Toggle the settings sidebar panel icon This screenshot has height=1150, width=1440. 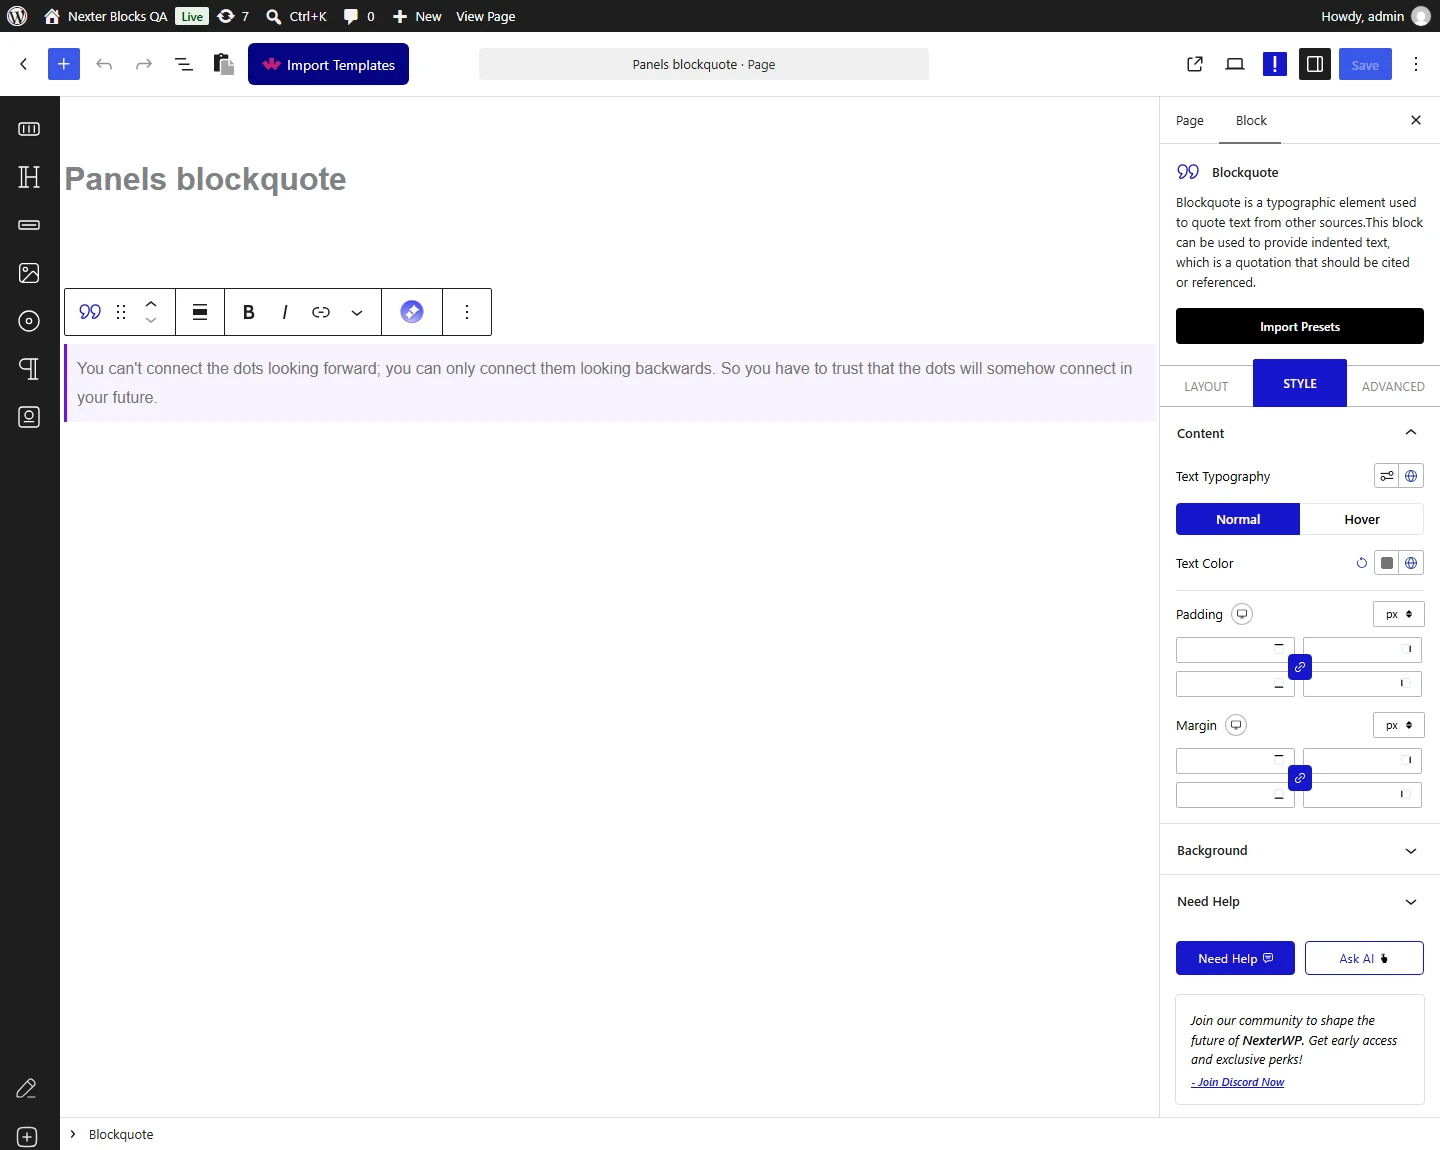click(1315, 64)
